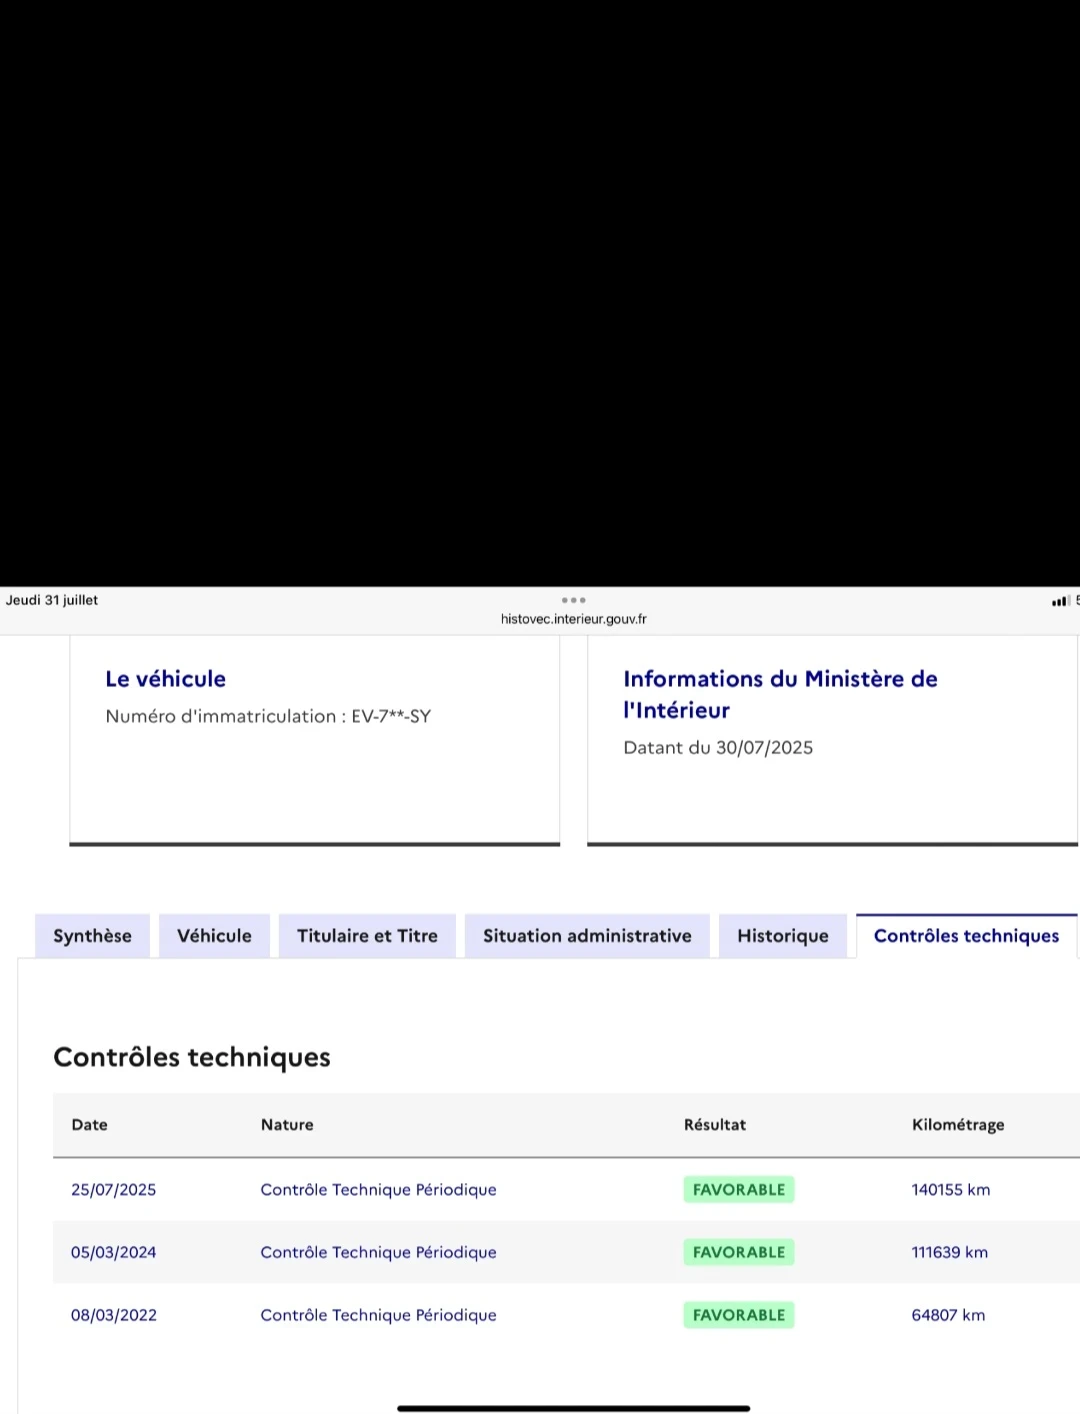Screen dimensions: 1080x1414
Task: Go to the Situation administrative tab
Action: pos(587,936)
